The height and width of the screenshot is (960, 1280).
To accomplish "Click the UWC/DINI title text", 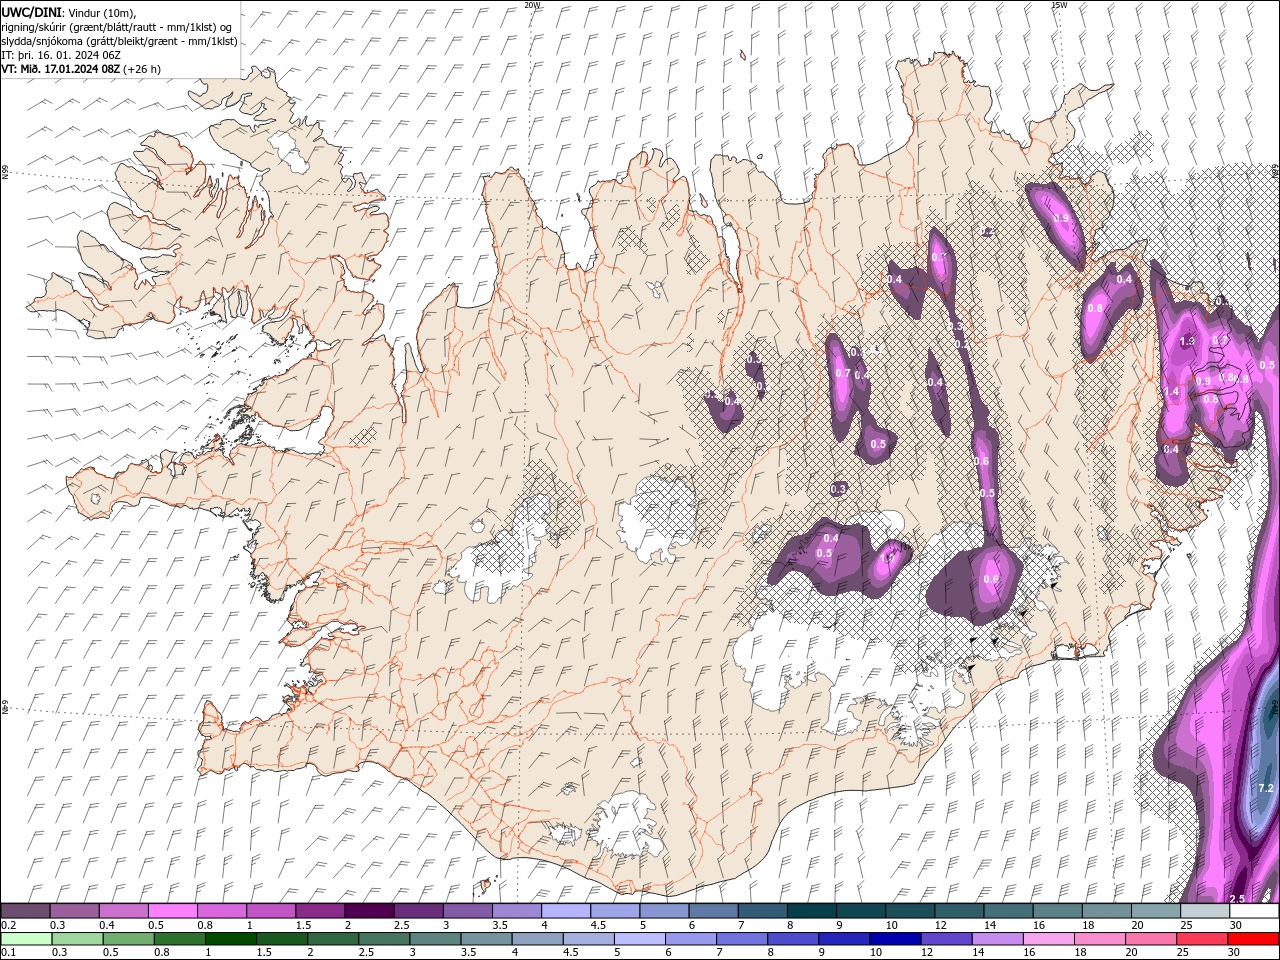I will click(x=29, y=12).
